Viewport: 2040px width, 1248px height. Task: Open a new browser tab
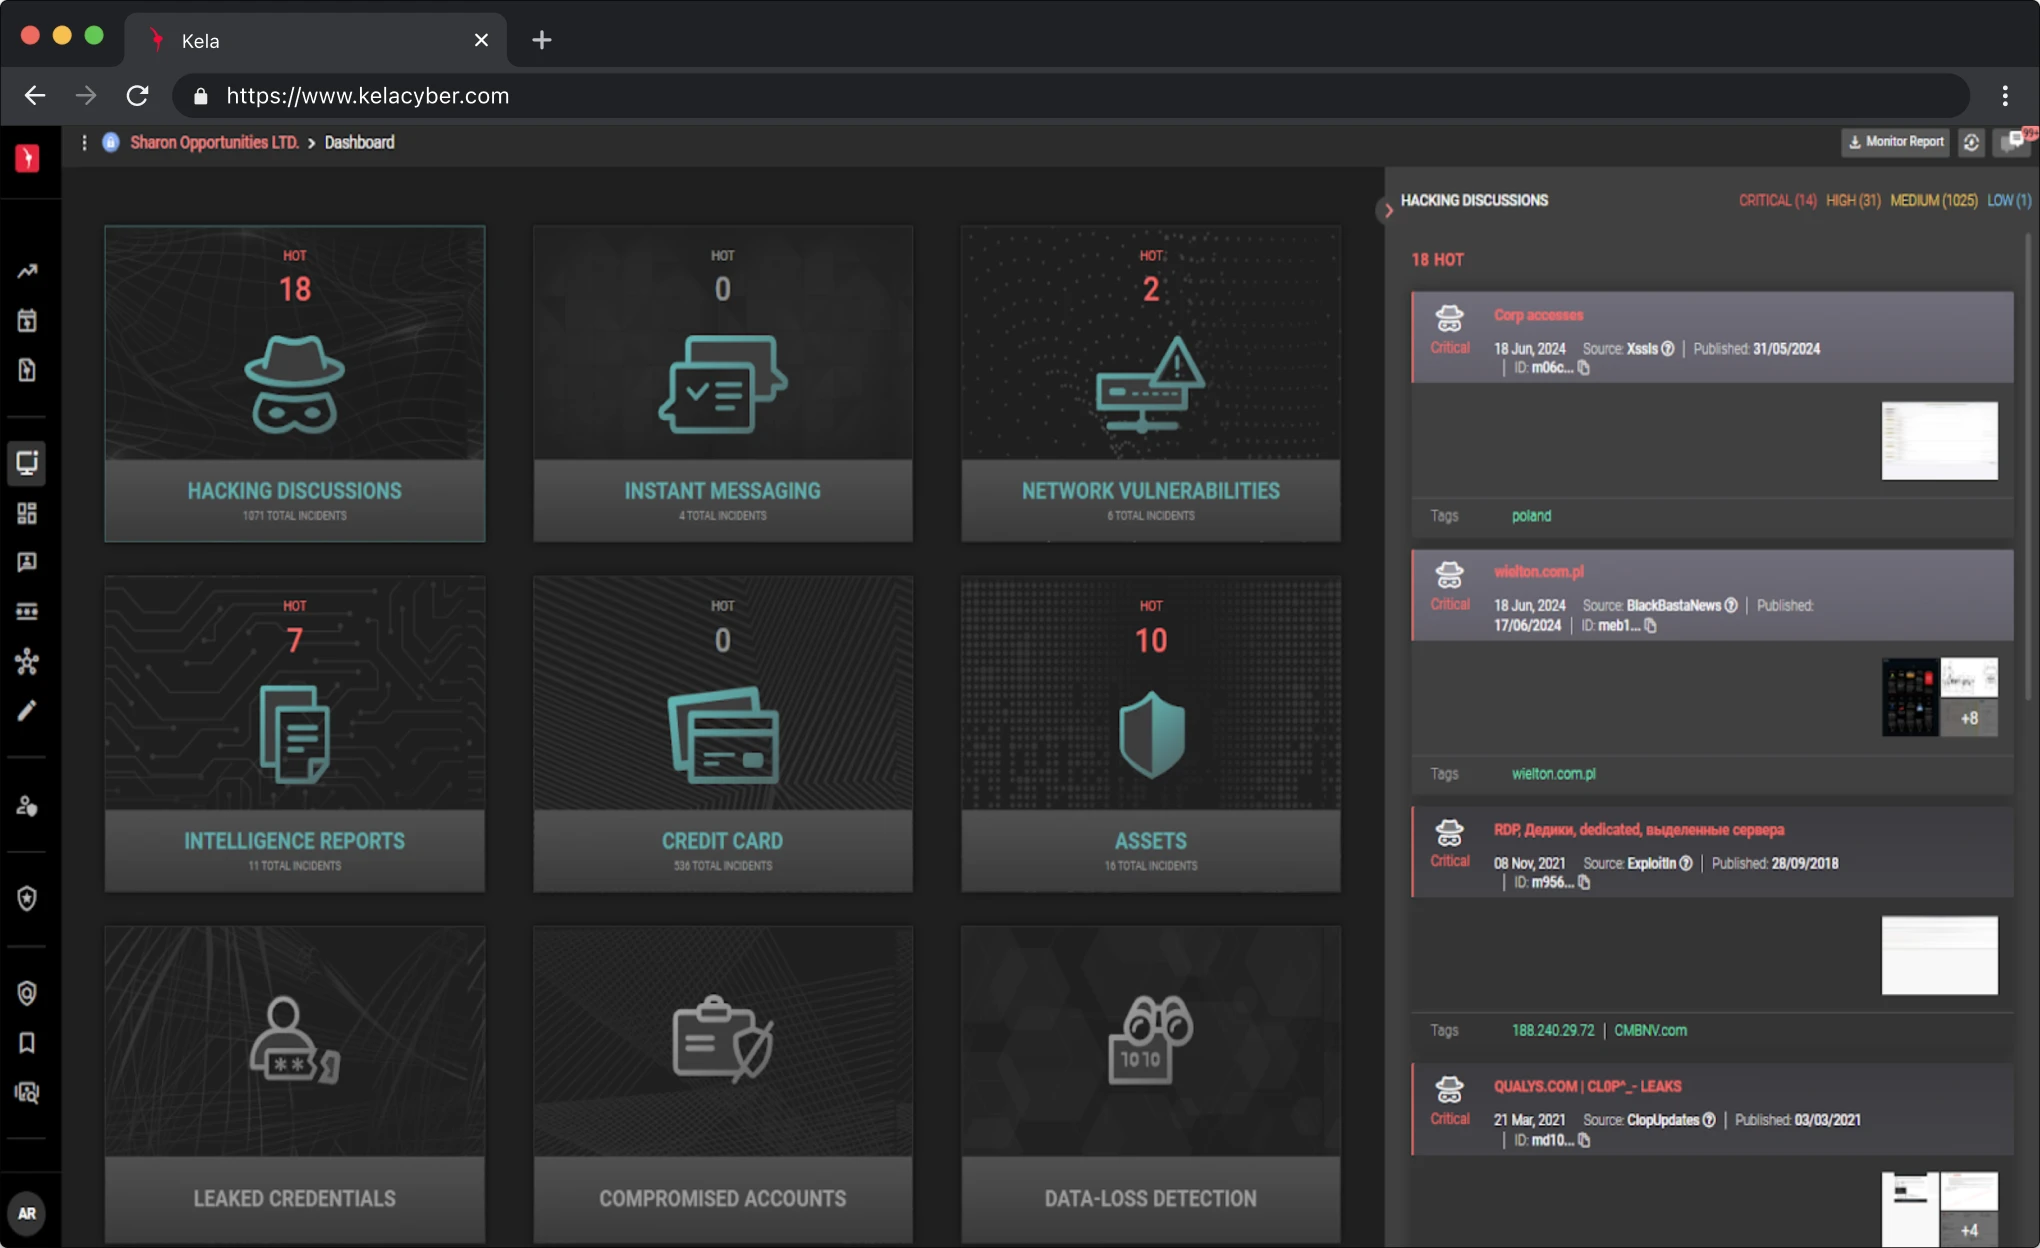541,40
